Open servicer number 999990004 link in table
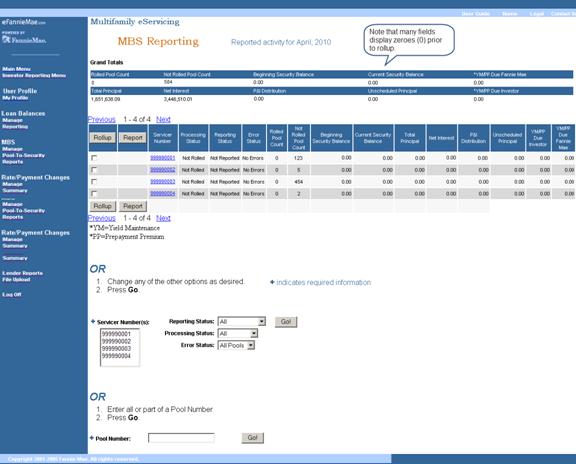The width and height of the screenshot is (576, 464). [x=163, y=193]
